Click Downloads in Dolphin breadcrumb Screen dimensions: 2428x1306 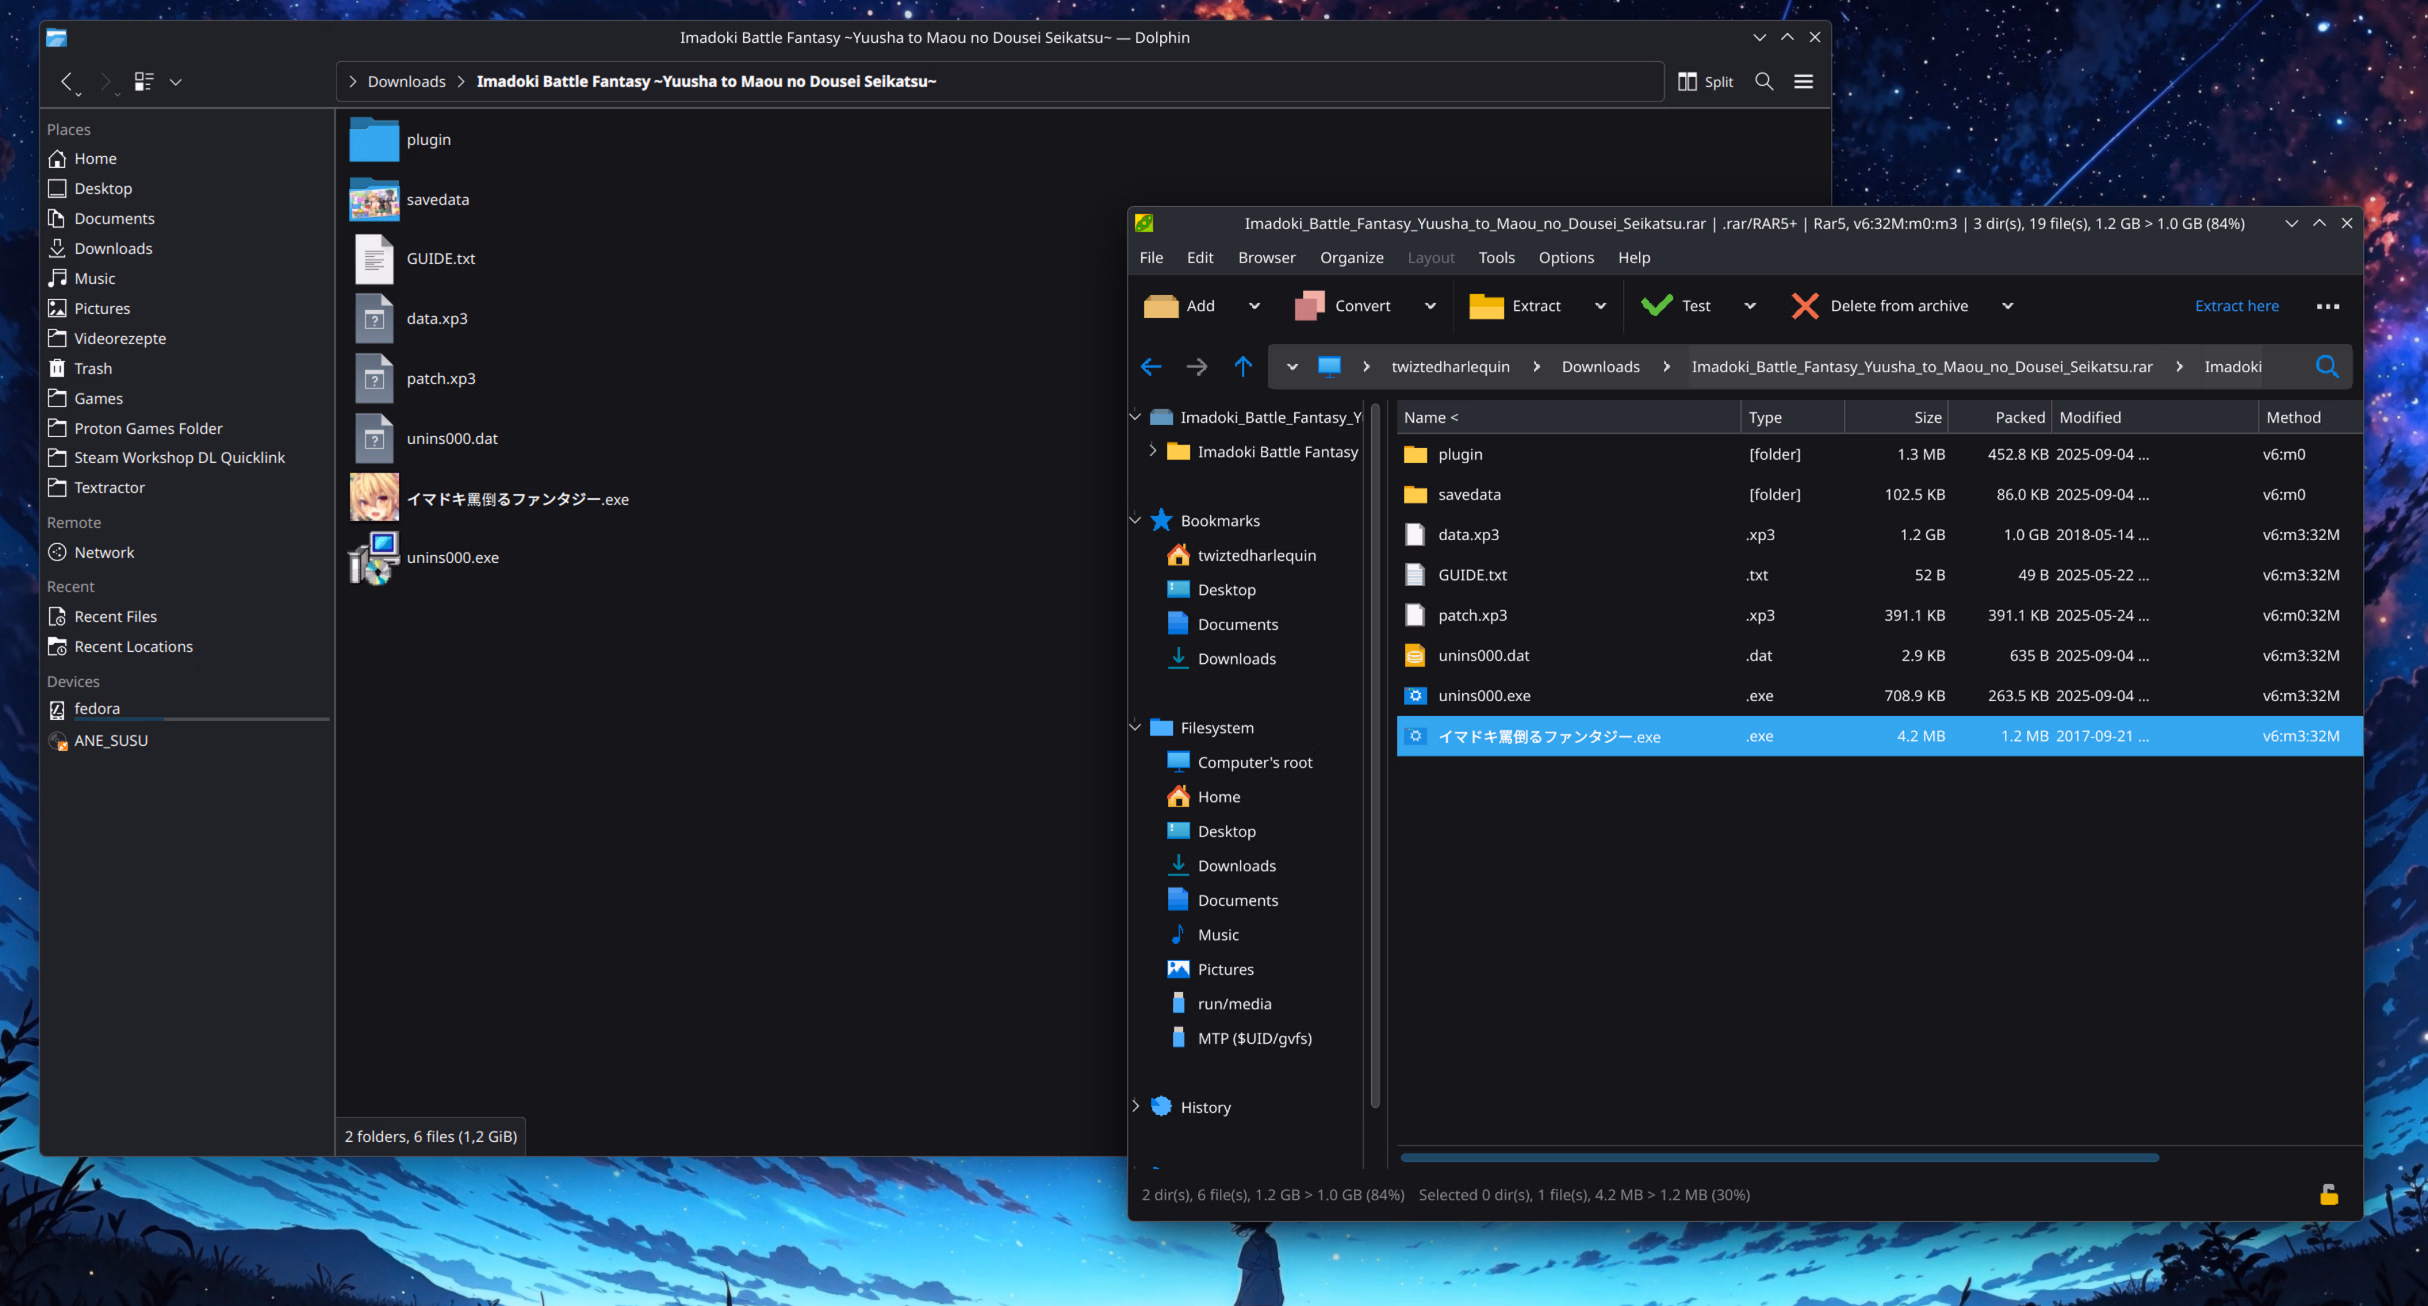pyautogui.click(x=406, y=82)
